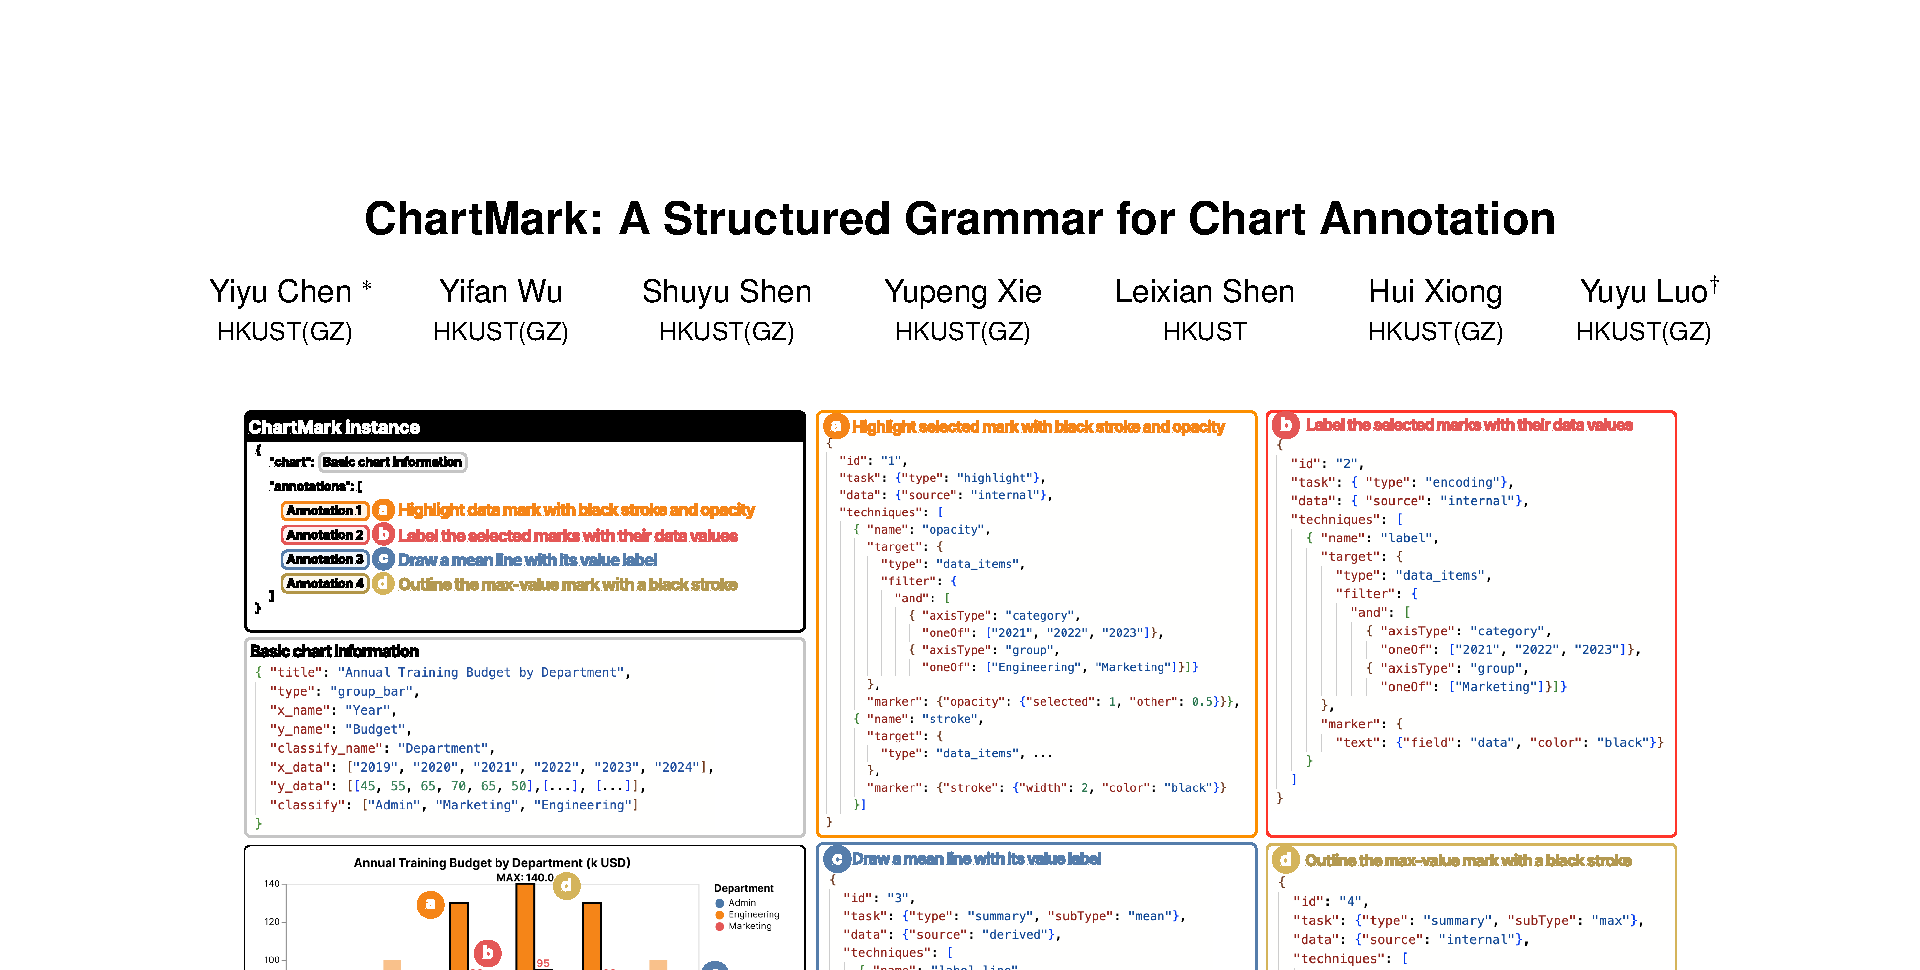Click red 'b' icon in label code panel header
1920x970 pixels.
(x=1286, y=425)
